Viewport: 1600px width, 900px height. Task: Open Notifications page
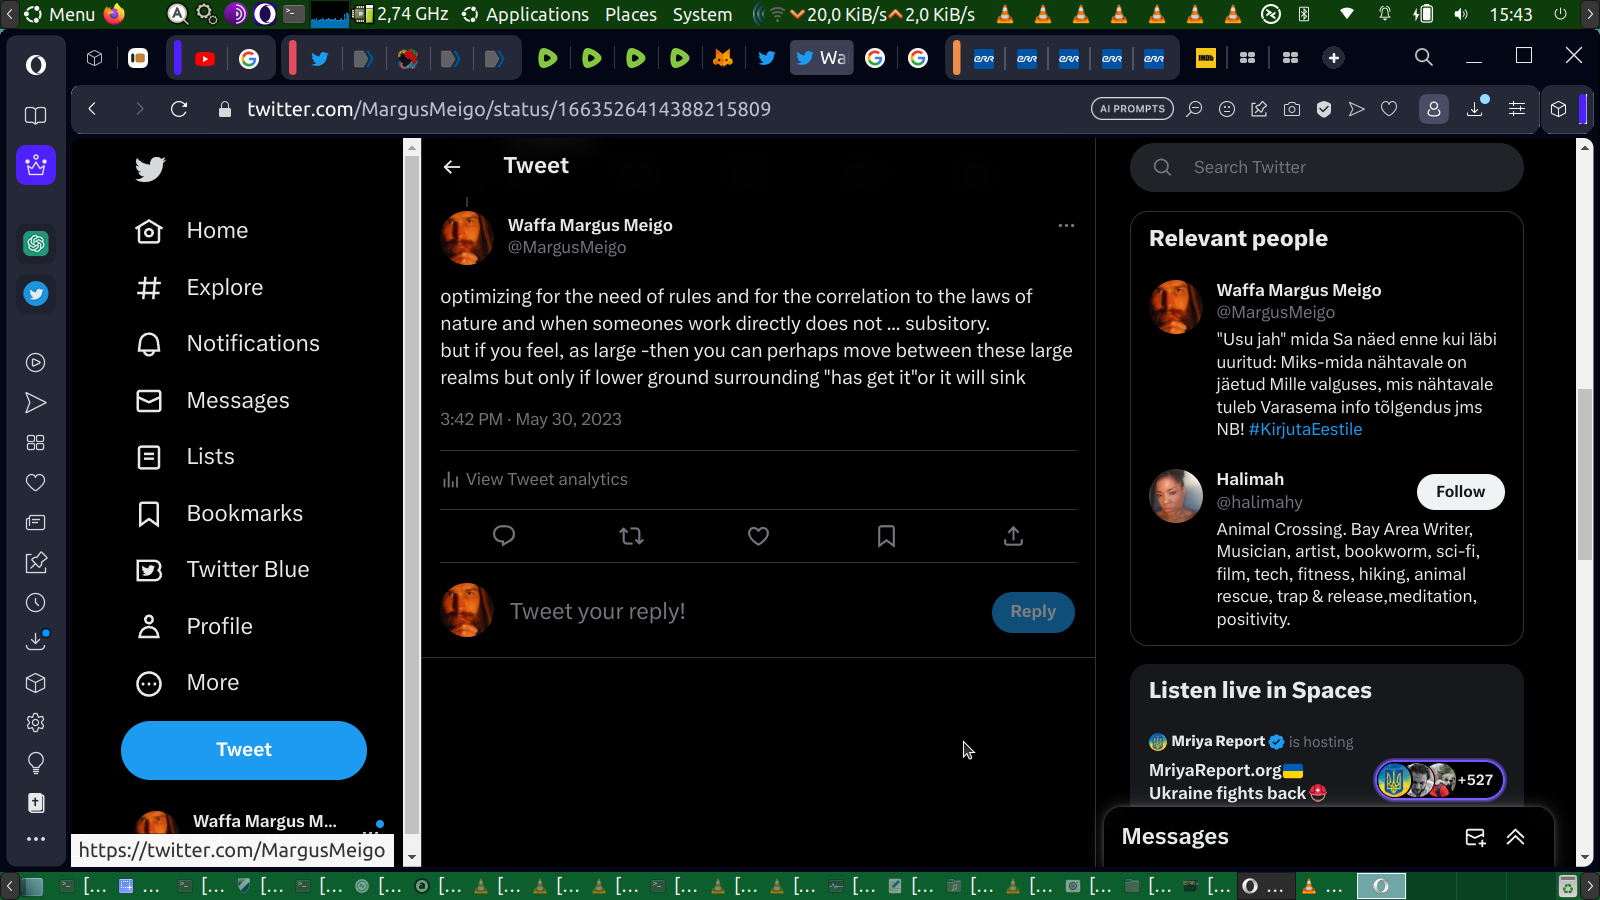click(x=228, y=344)
